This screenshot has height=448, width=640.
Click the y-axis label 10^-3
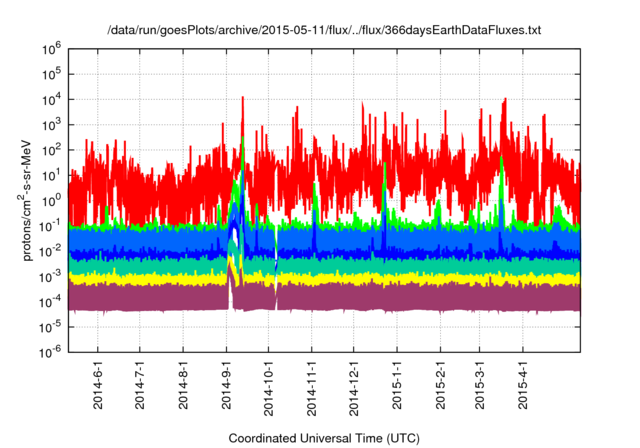50,277
